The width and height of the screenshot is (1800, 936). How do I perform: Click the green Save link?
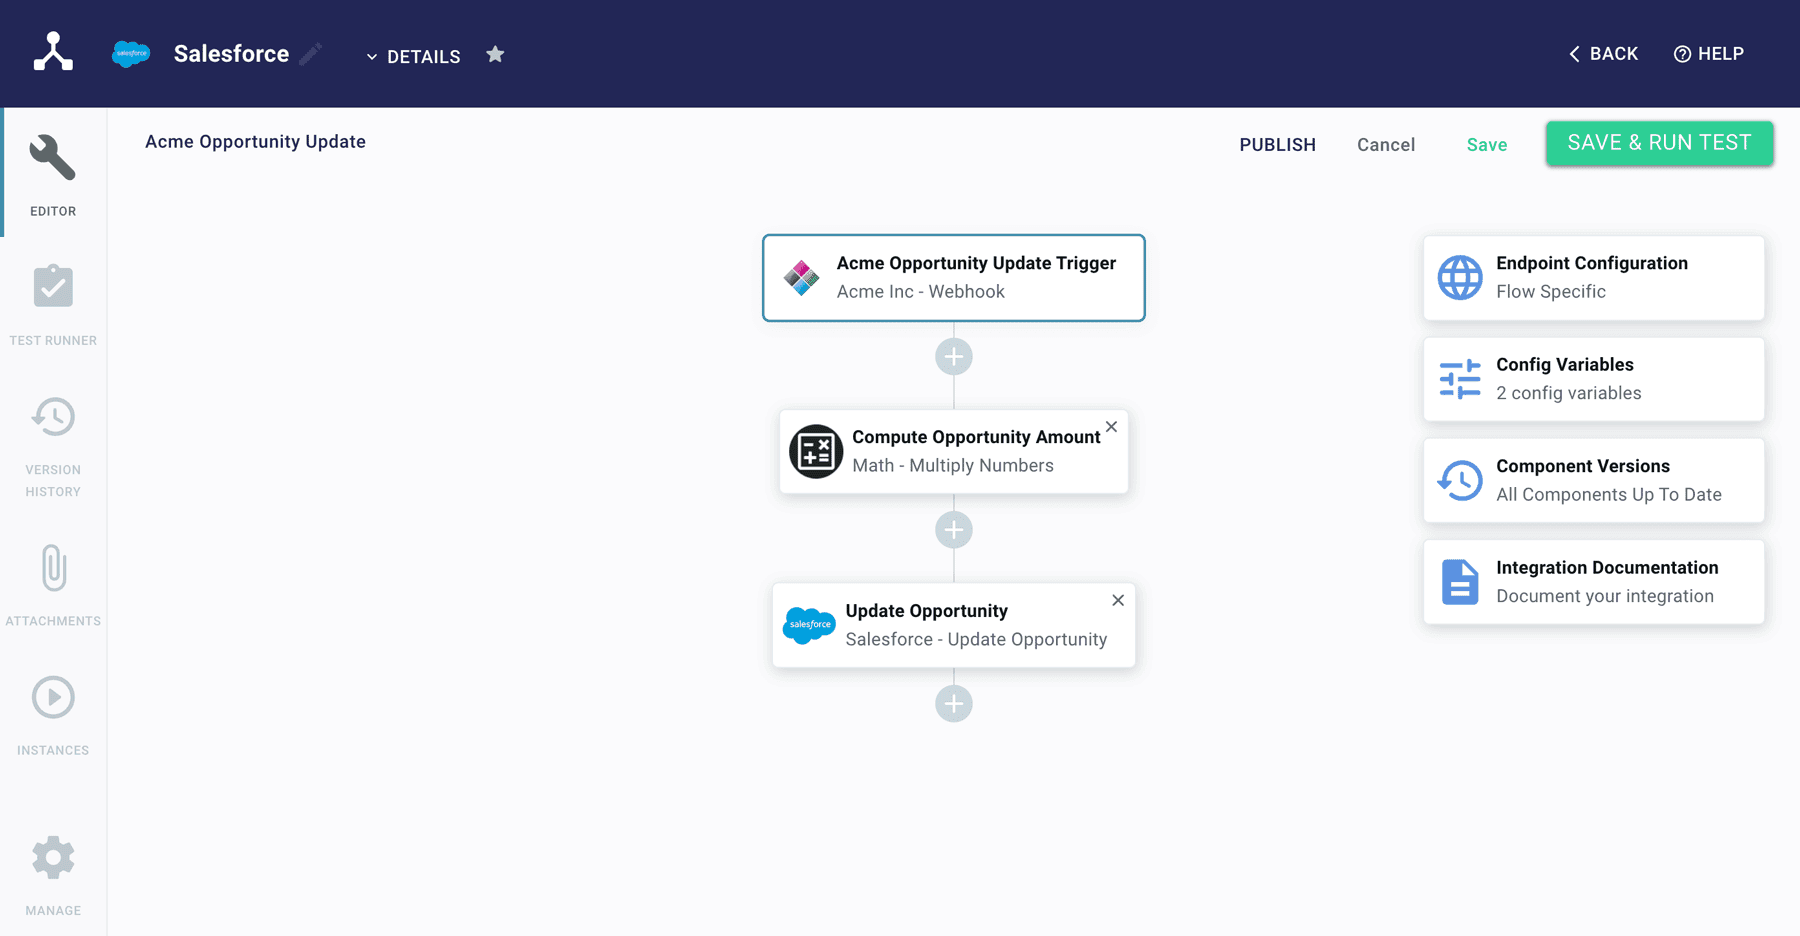(x=1486, y=145)
